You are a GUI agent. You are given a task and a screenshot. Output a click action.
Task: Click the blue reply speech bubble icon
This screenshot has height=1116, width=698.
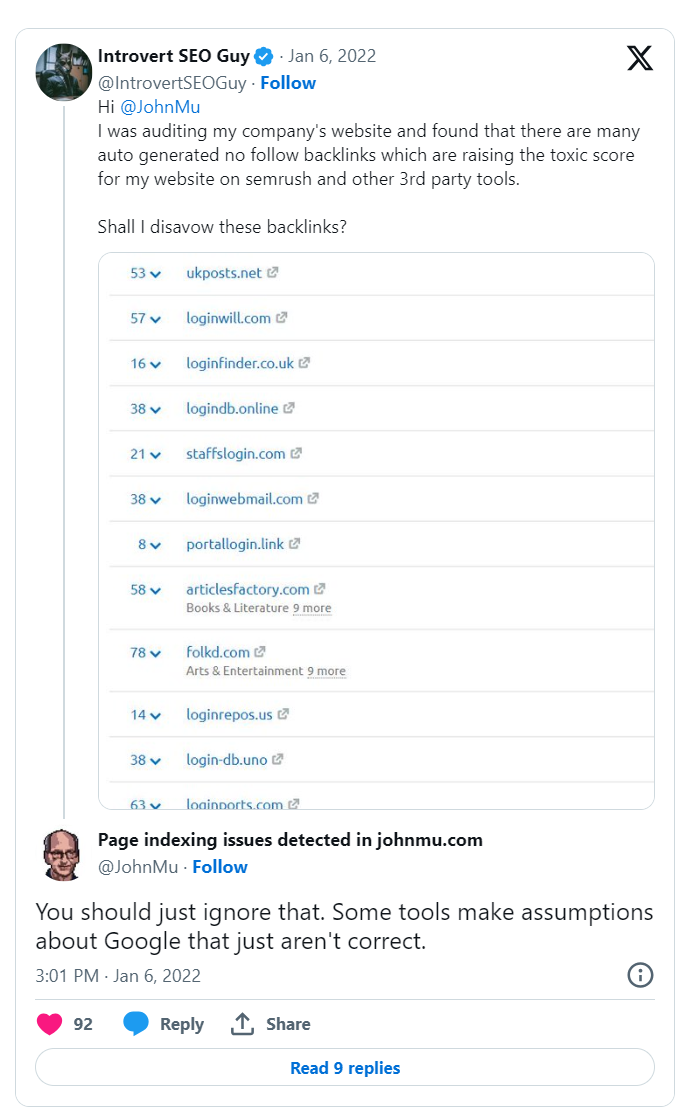point(135,1023)
